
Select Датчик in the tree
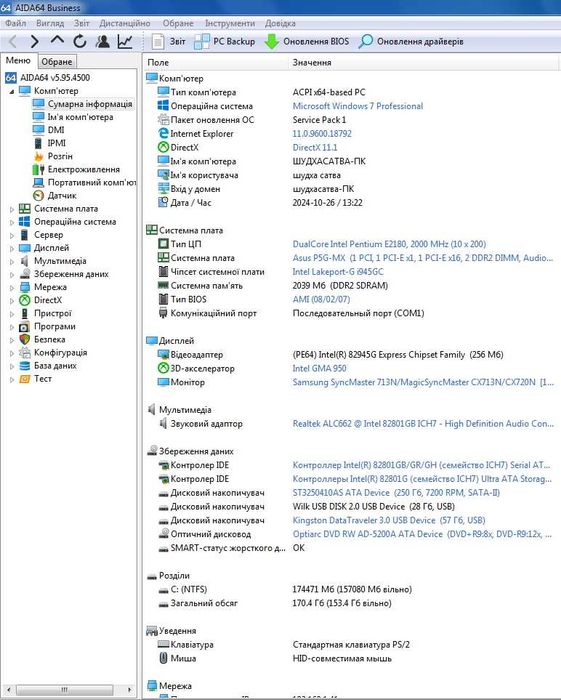click(62, 196)
